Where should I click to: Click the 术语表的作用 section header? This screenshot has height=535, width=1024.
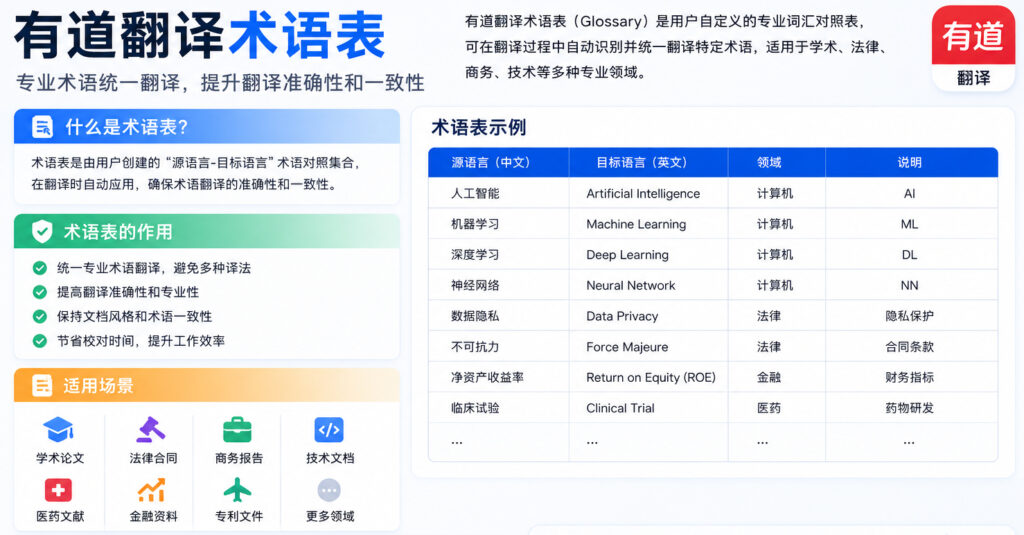[207, 231]
